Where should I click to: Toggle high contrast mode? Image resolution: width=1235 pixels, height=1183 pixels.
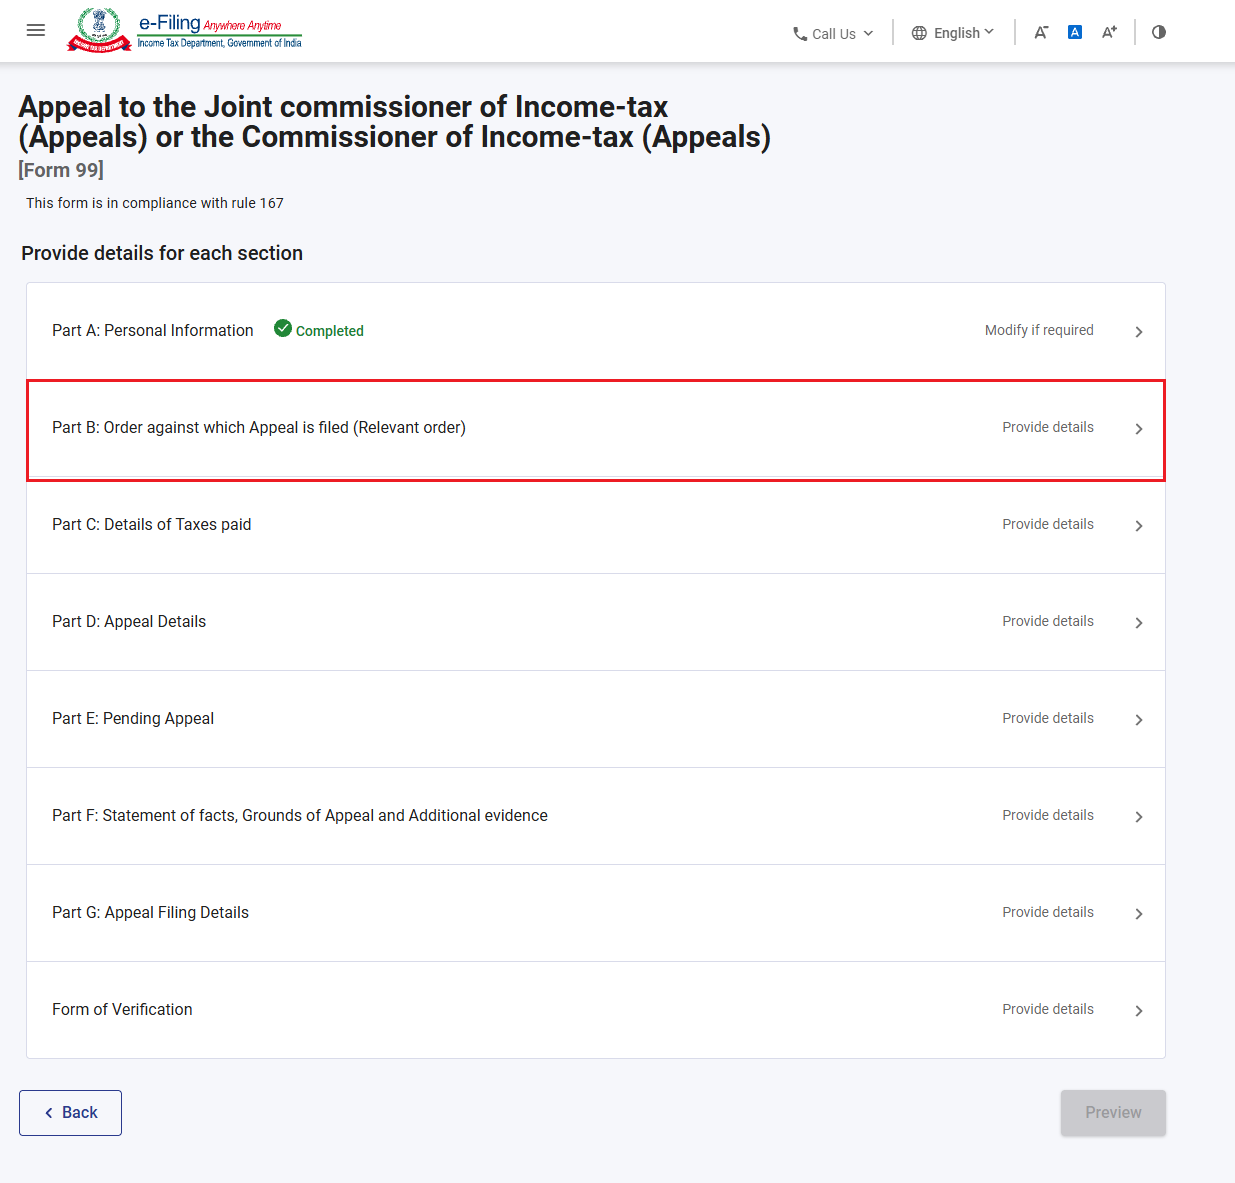click(1159, 32)
